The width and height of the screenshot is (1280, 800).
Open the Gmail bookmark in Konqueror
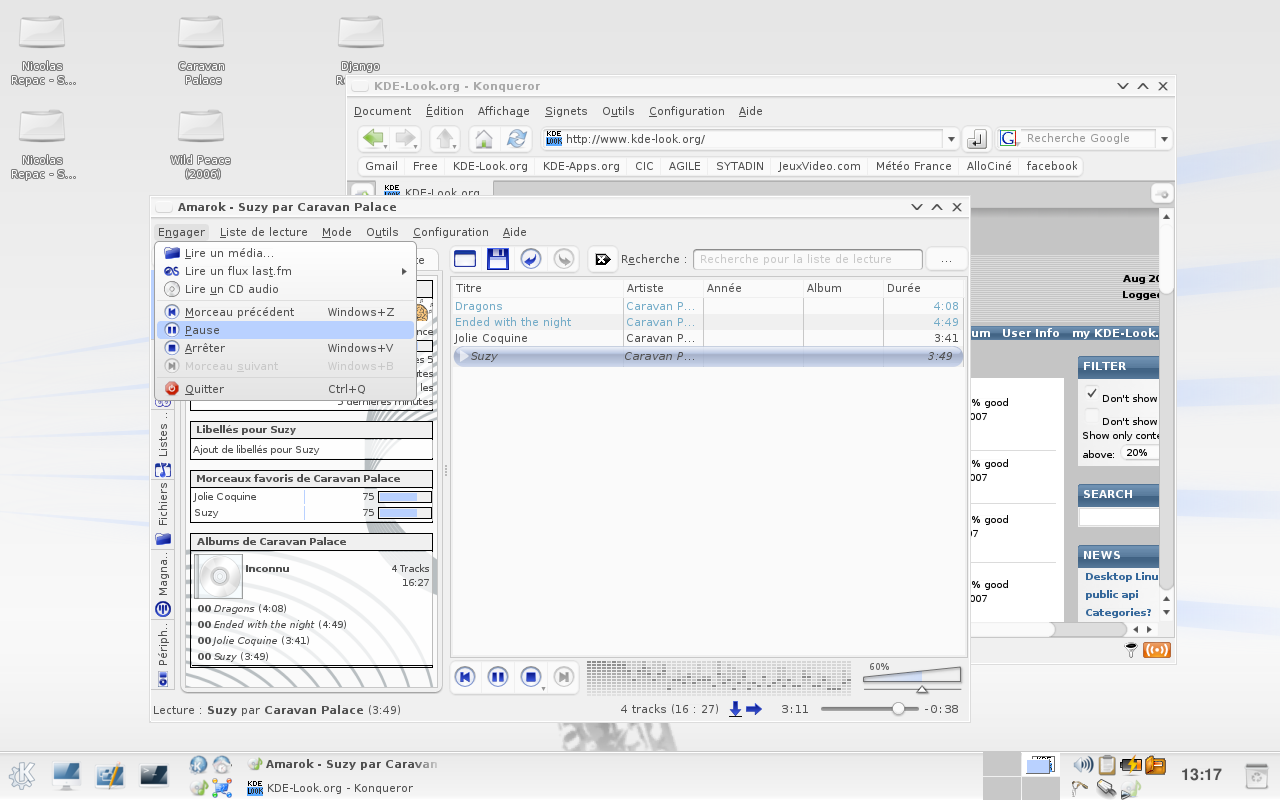(x=381, y=166)
